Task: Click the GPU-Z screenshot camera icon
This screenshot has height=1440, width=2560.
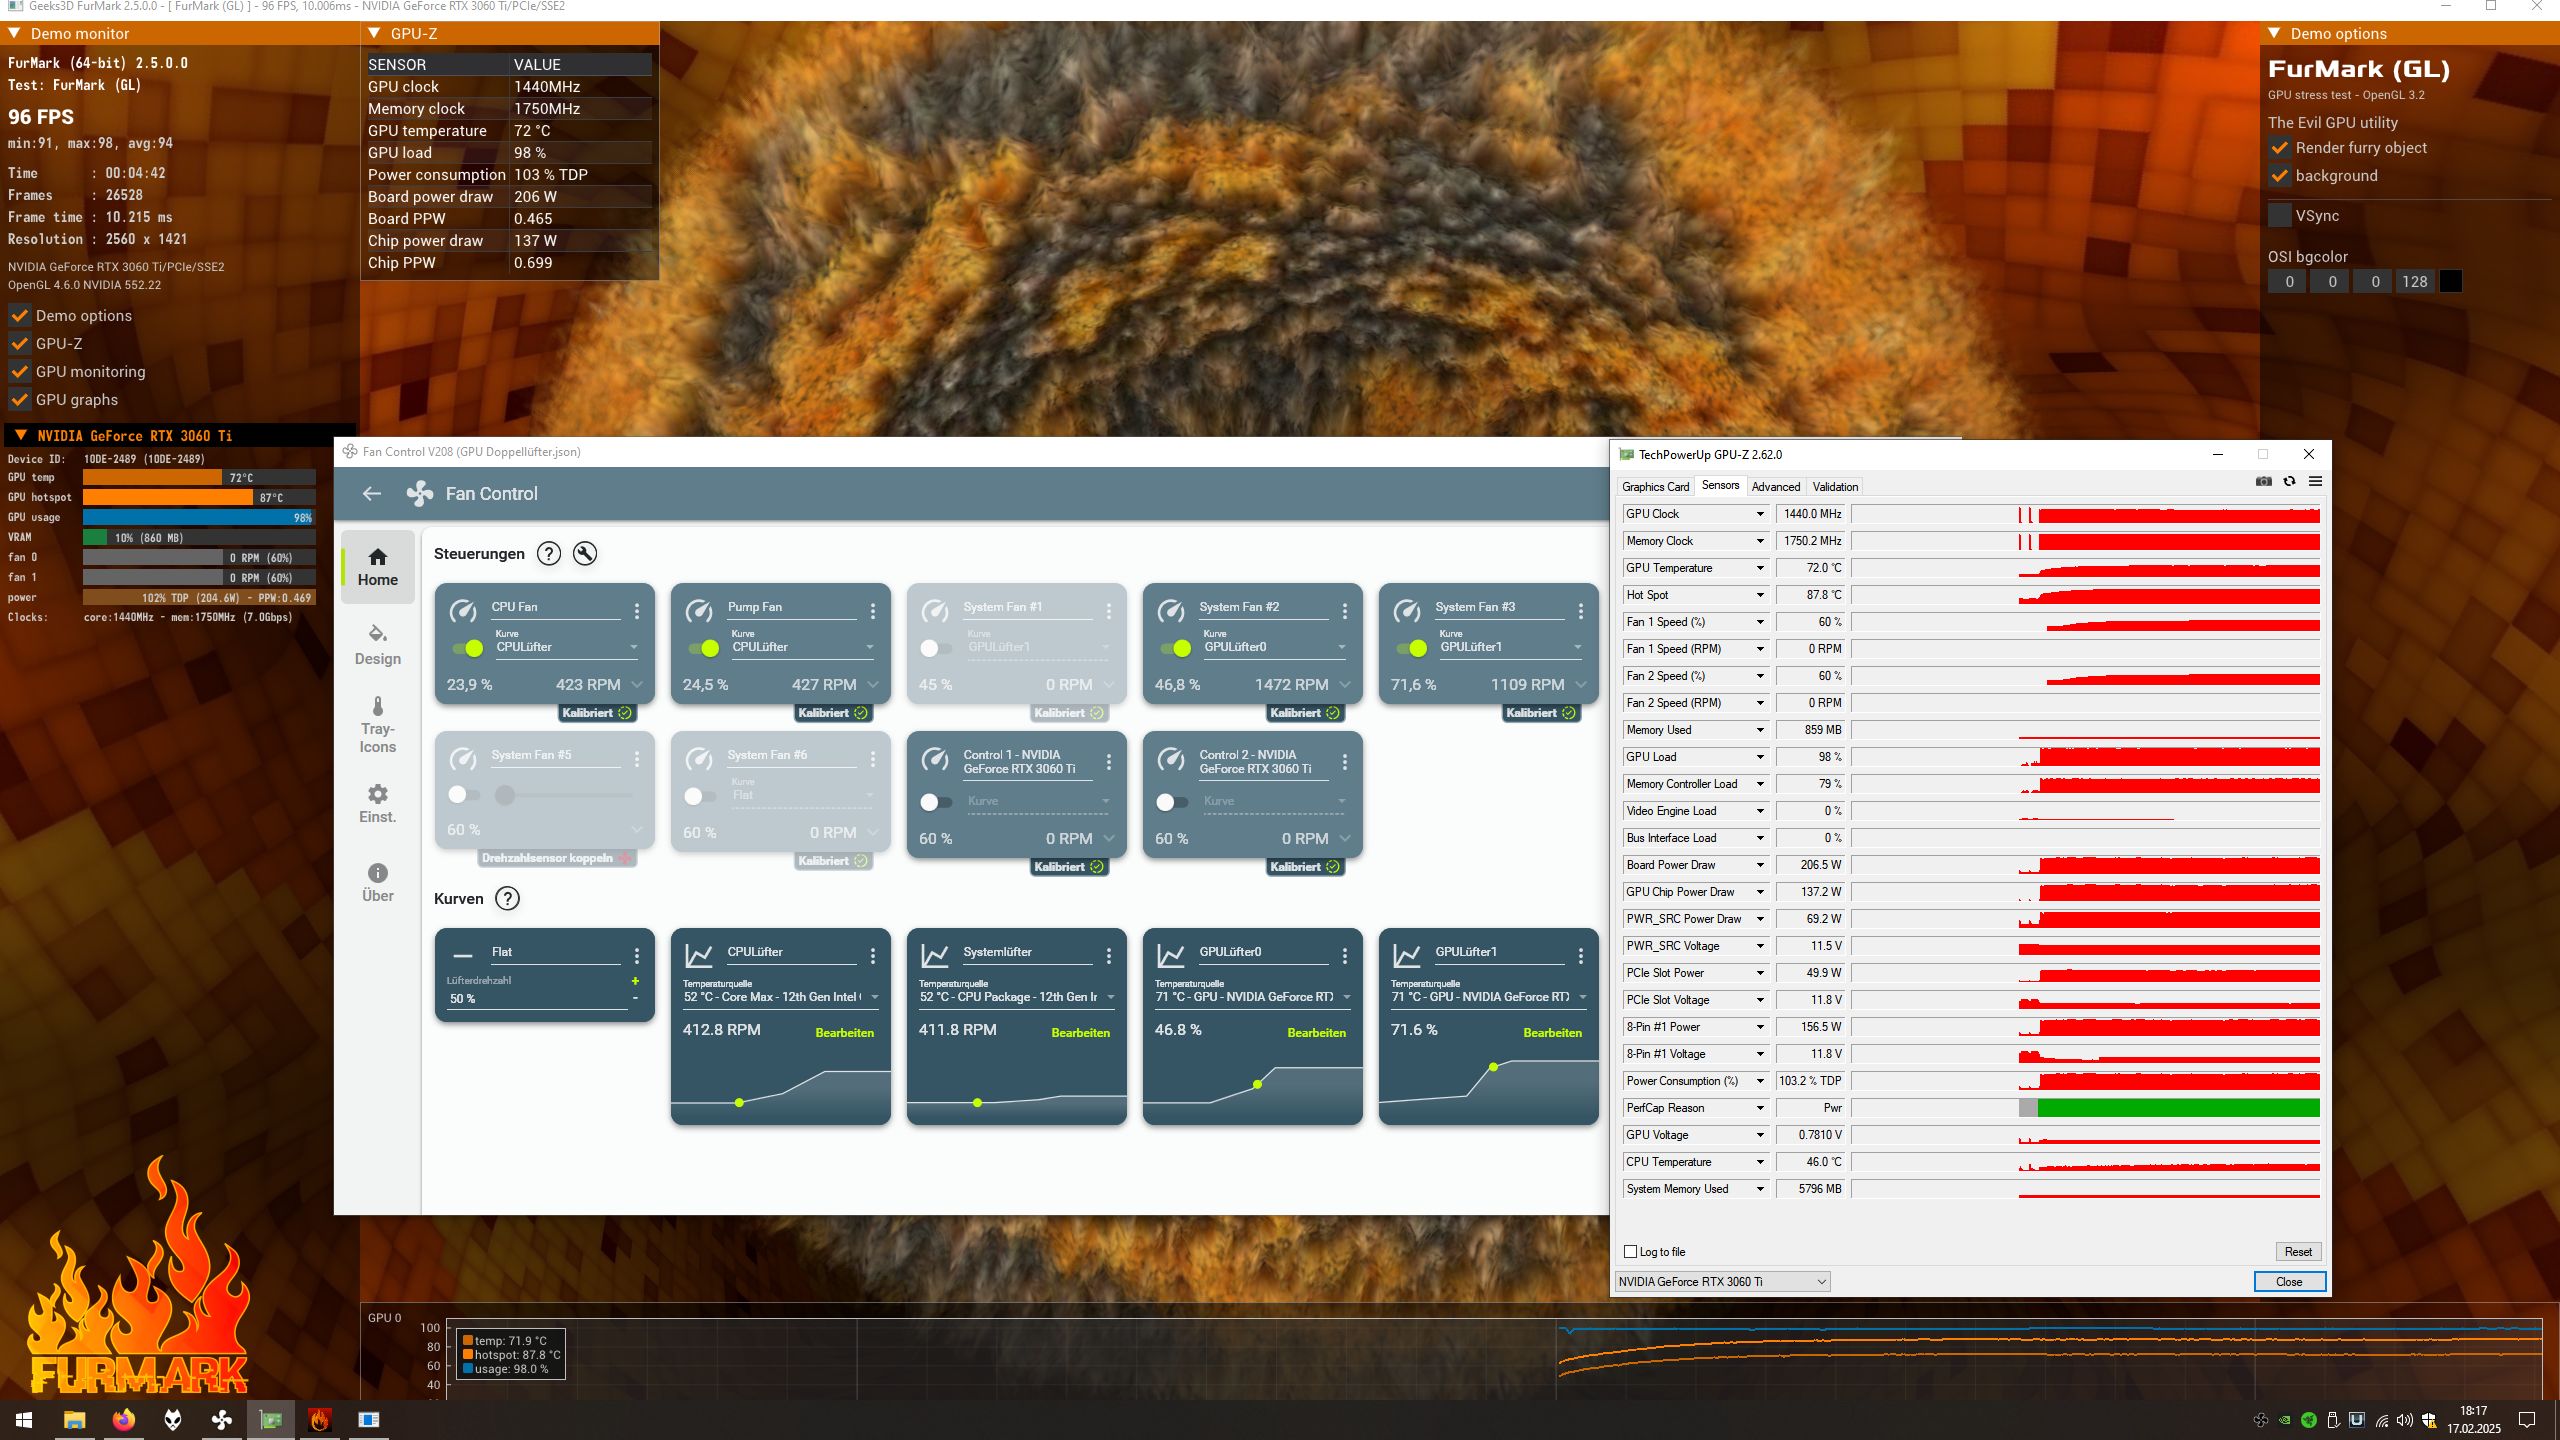Action: coord(2264,481)
